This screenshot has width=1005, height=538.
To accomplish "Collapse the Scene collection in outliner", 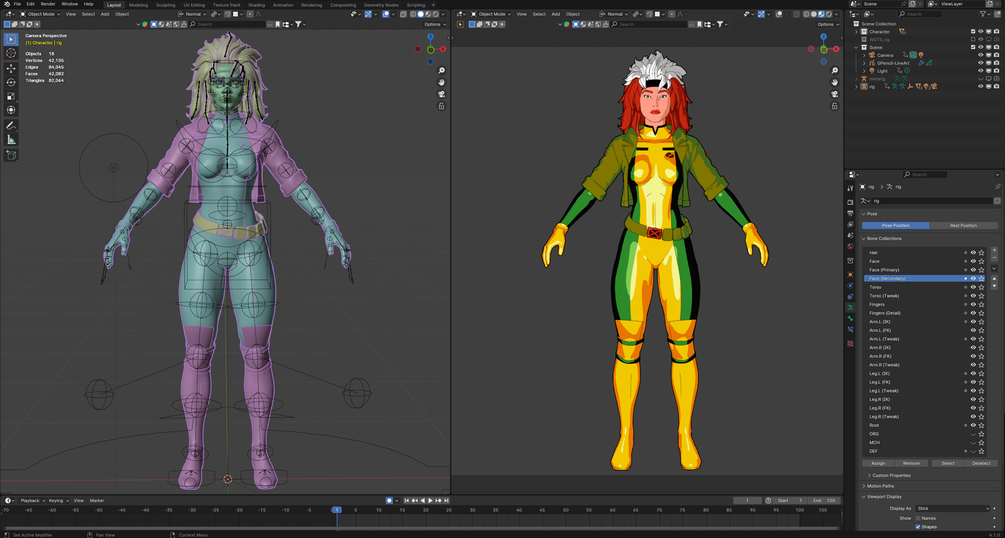I will pyautogui.click(x=856, y=47).
